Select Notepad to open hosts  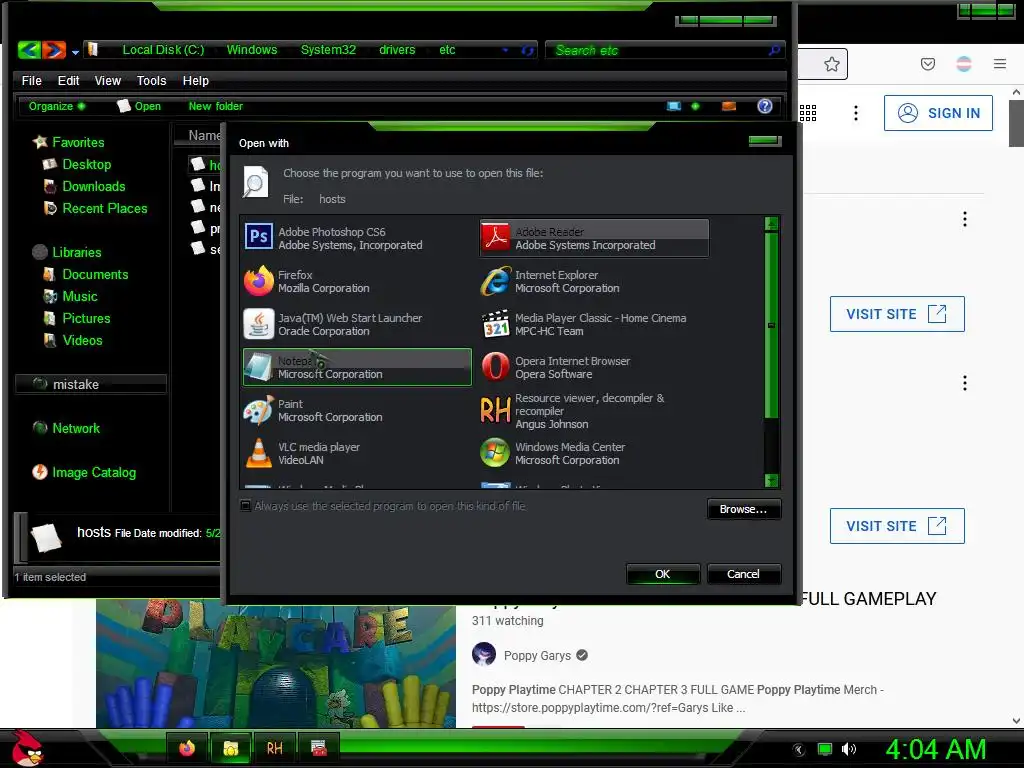[357, 367]
